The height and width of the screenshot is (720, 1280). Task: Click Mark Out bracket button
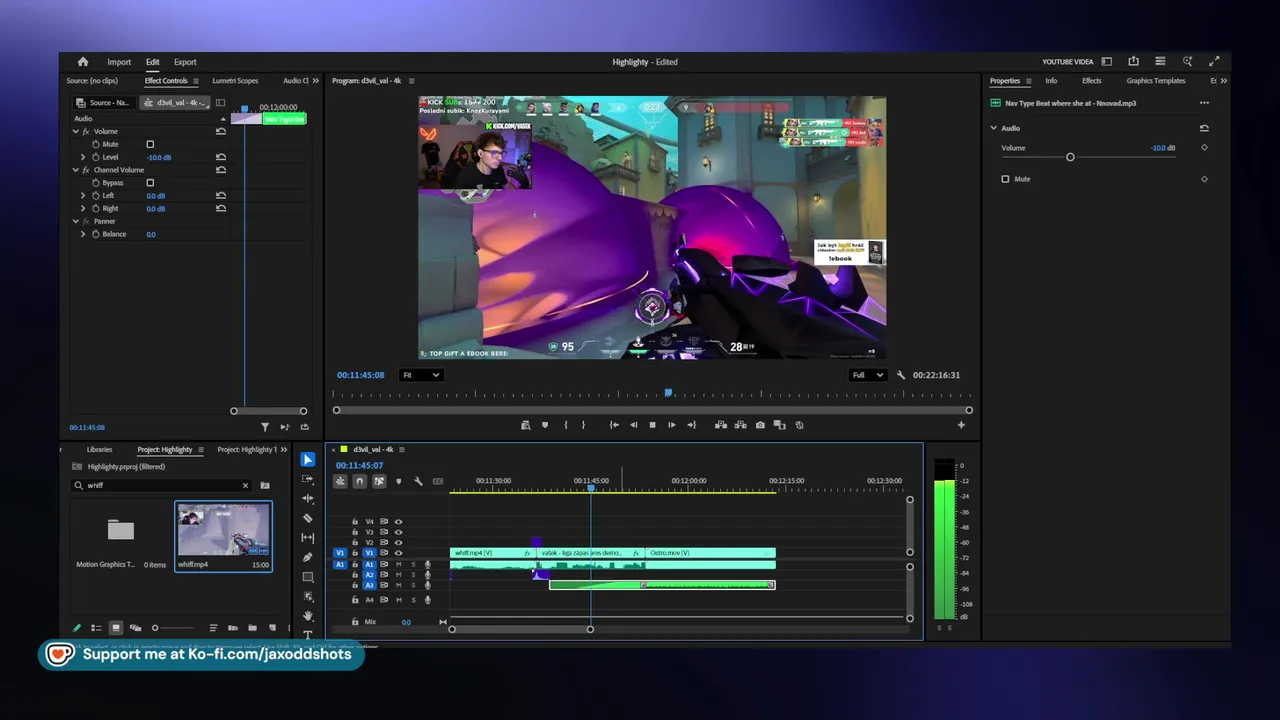583,425
